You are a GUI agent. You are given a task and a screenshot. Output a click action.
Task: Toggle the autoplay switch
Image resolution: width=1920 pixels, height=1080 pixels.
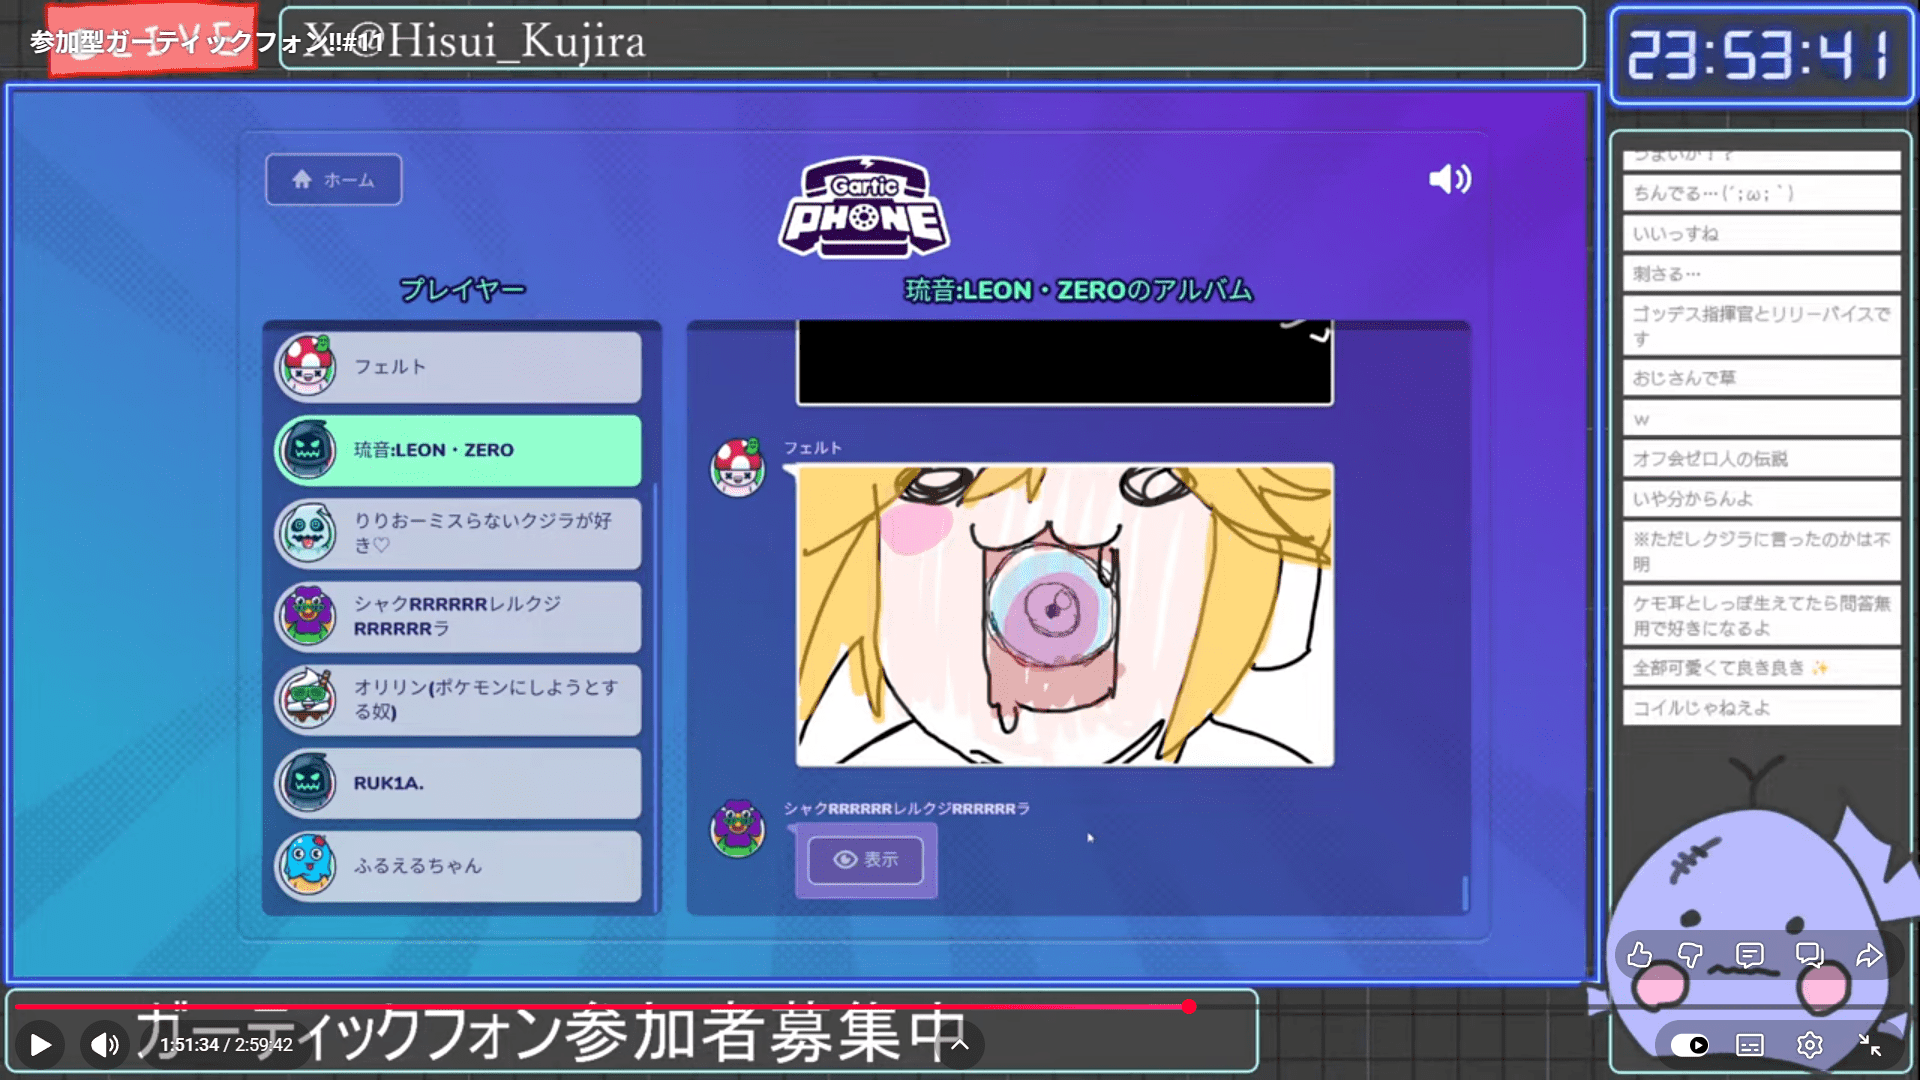[x=1690, y=1045]
